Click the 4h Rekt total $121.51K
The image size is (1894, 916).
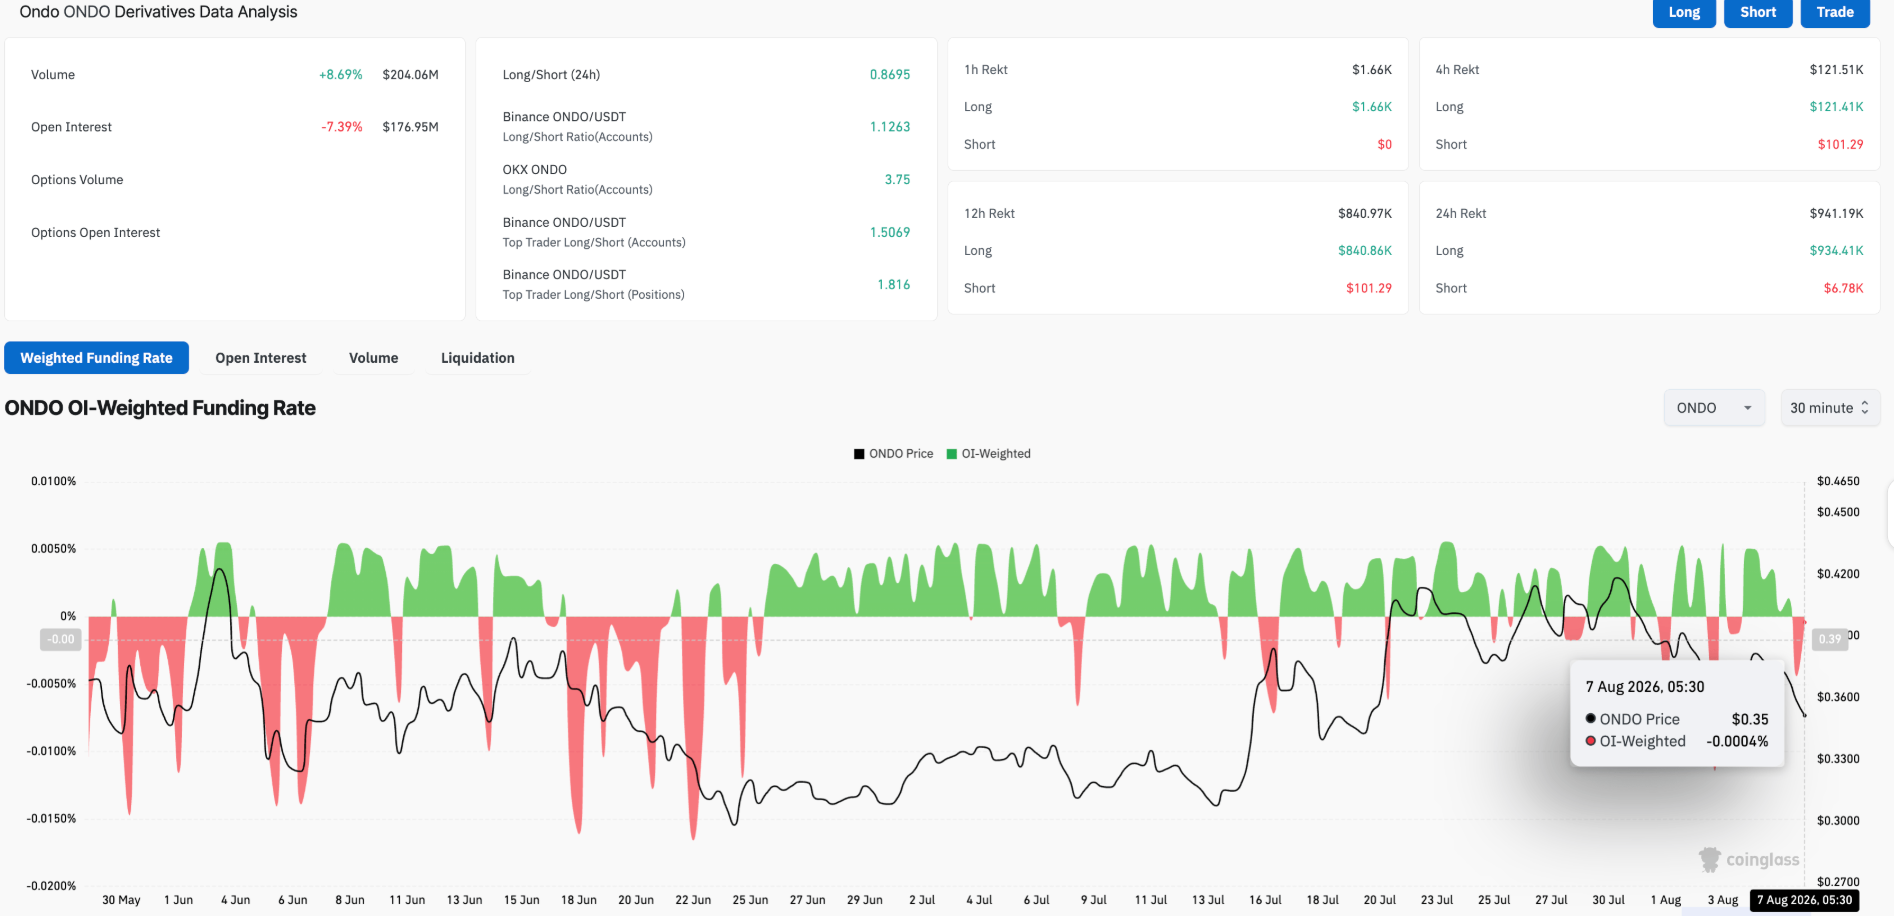point(1837,70)
